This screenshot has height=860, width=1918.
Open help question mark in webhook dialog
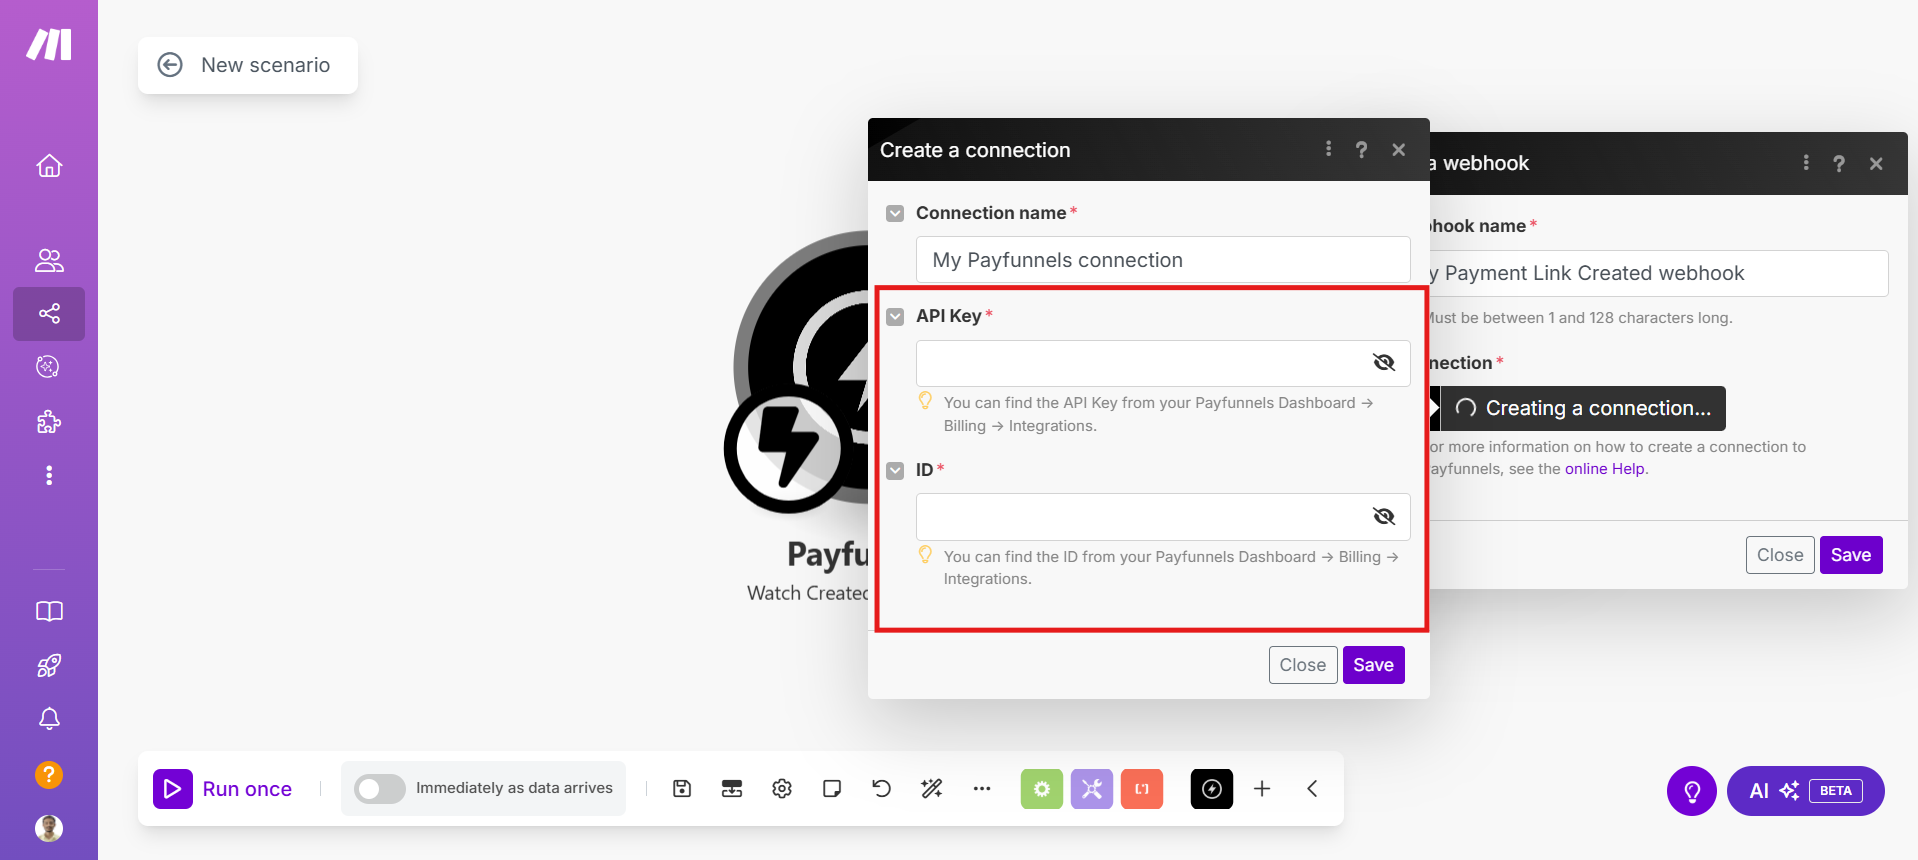pos(1839,163)
